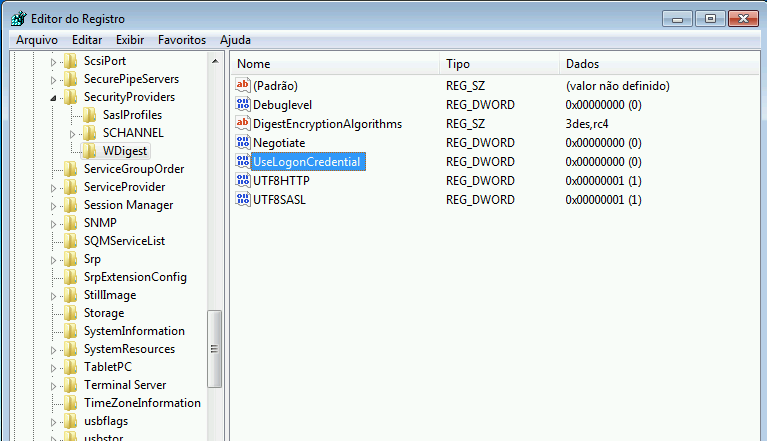Click the UTF8SASL DWORD icon
Image resolution: width=768 pixels, height=441 pixels.
point(242,200)
